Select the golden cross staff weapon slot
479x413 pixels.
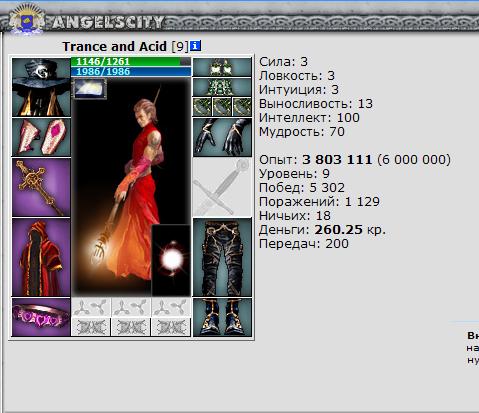[x=41, y=188]
